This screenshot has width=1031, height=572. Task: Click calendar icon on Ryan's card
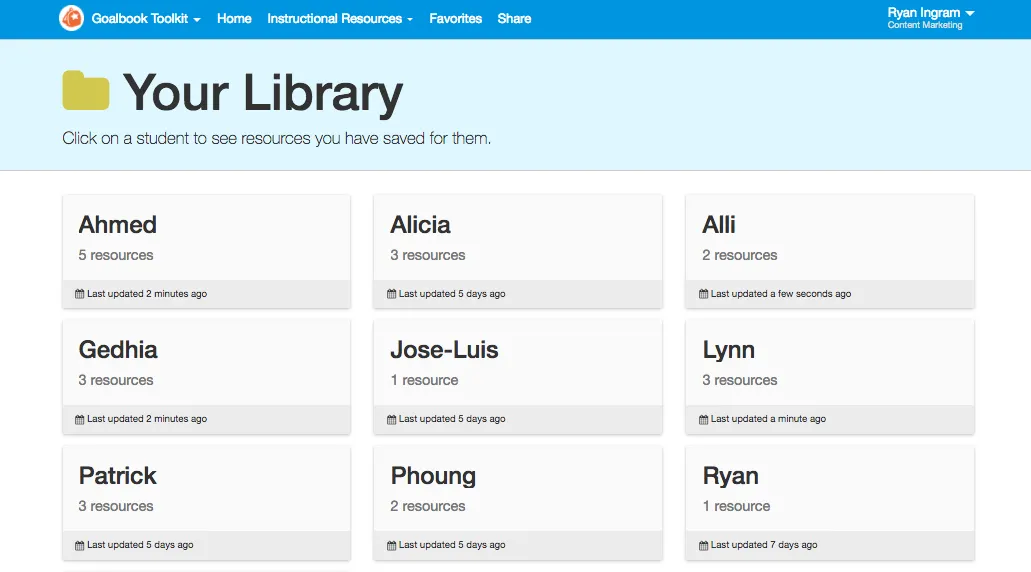tap(704, 545)
